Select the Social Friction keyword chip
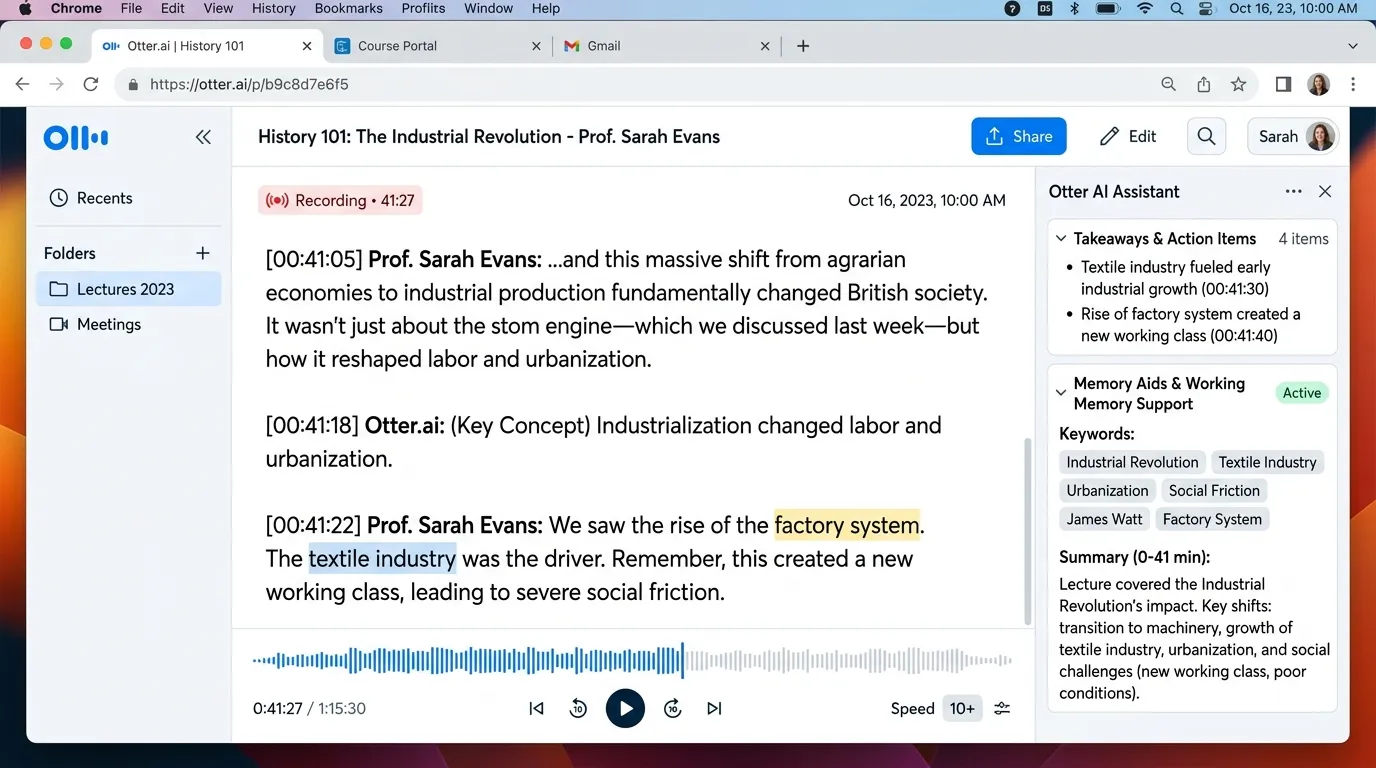 (1214, 490)
